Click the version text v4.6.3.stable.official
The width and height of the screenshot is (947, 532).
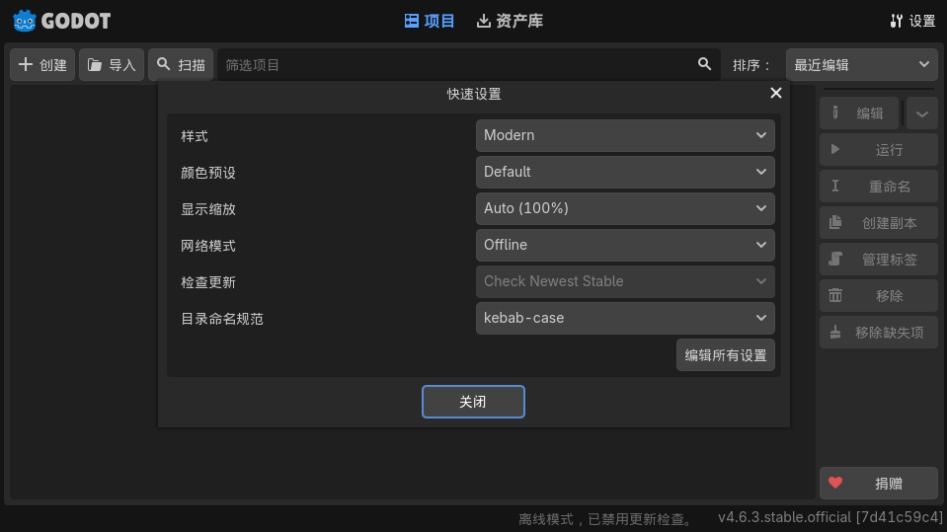pos(830,518)
